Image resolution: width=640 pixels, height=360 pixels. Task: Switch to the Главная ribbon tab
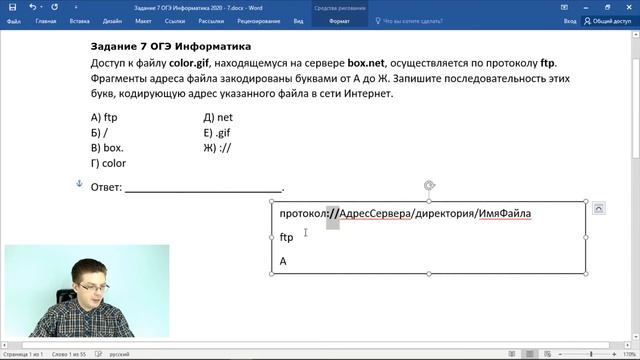point(46,21)
